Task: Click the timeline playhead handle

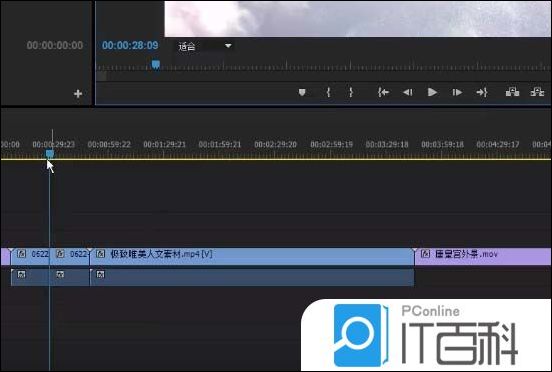Action: (50, 154)
